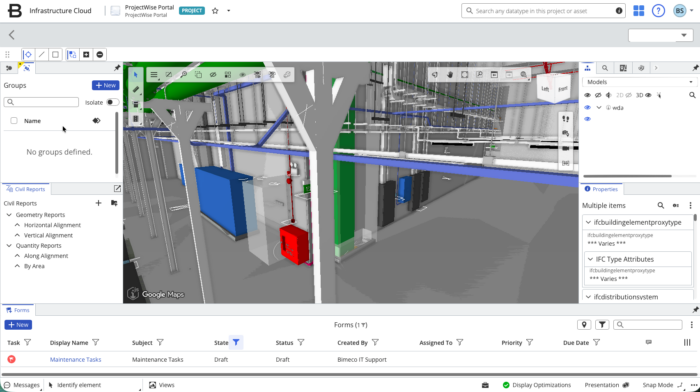The height and width of the screenshot is (392, 700).
Task: Open the empty dropdown in the gray bar
Action: click(x=661, y=35)
